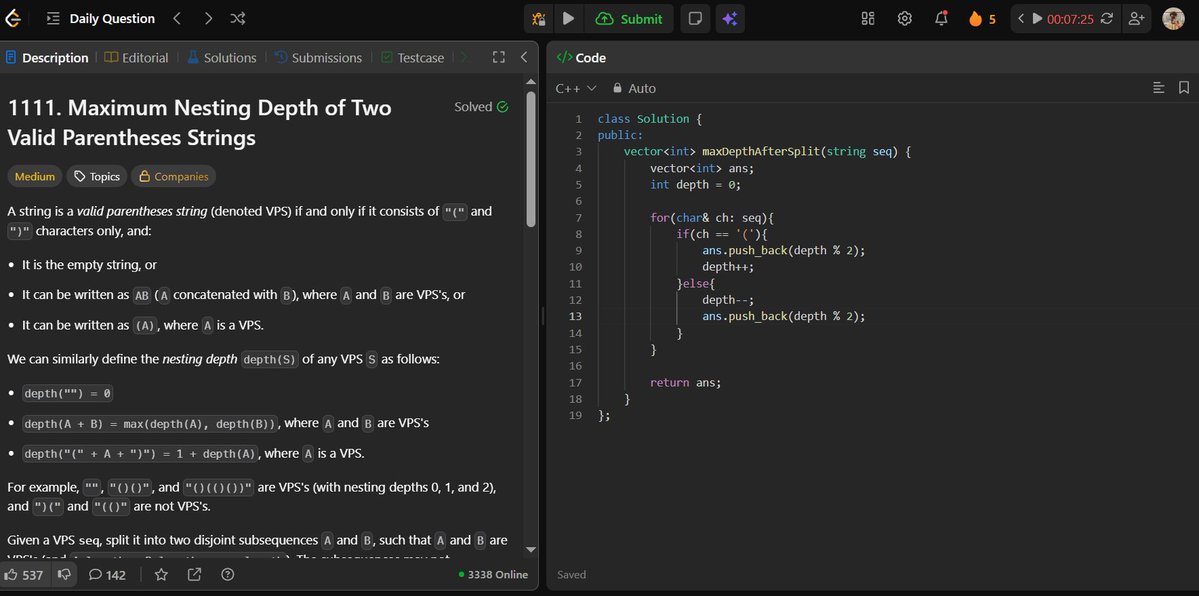This screenshot has width=1199, height=596.
Task: Open the user profile avatar
Action: (x=1173, y=18)
